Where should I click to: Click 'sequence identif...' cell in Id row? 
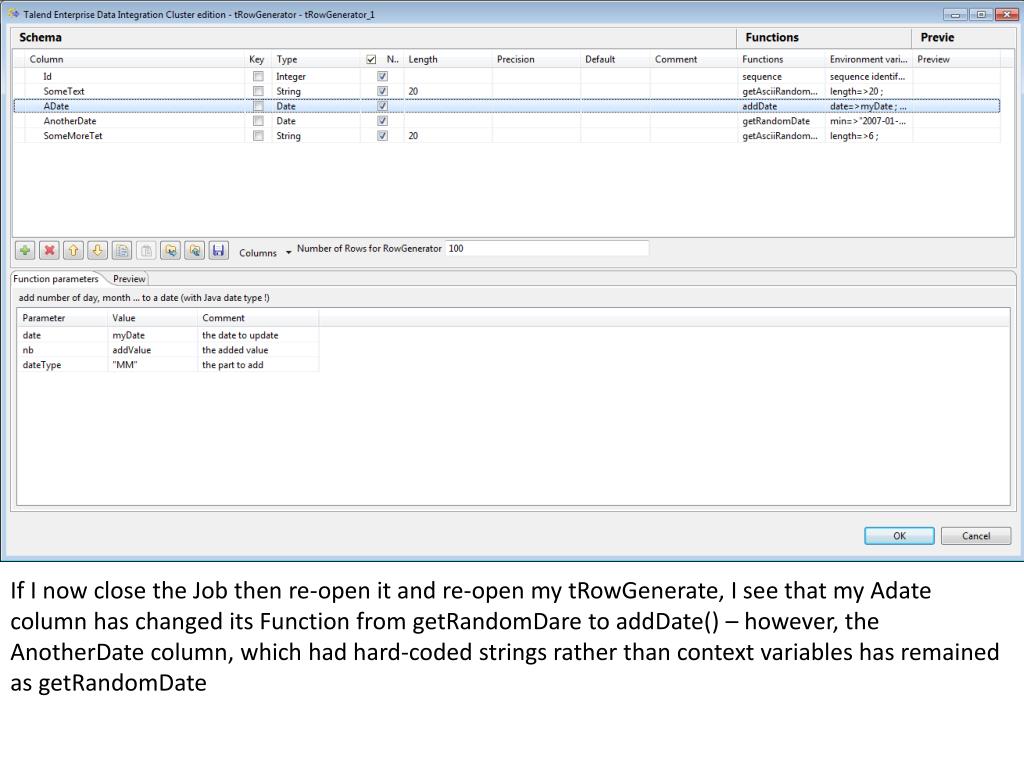point(867,76)
